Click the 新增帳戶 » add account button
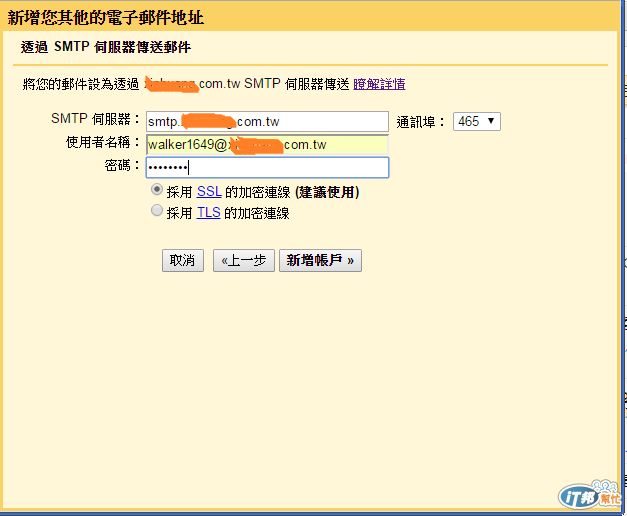Screen dimensions: 627x516 (x=320, y=260)
